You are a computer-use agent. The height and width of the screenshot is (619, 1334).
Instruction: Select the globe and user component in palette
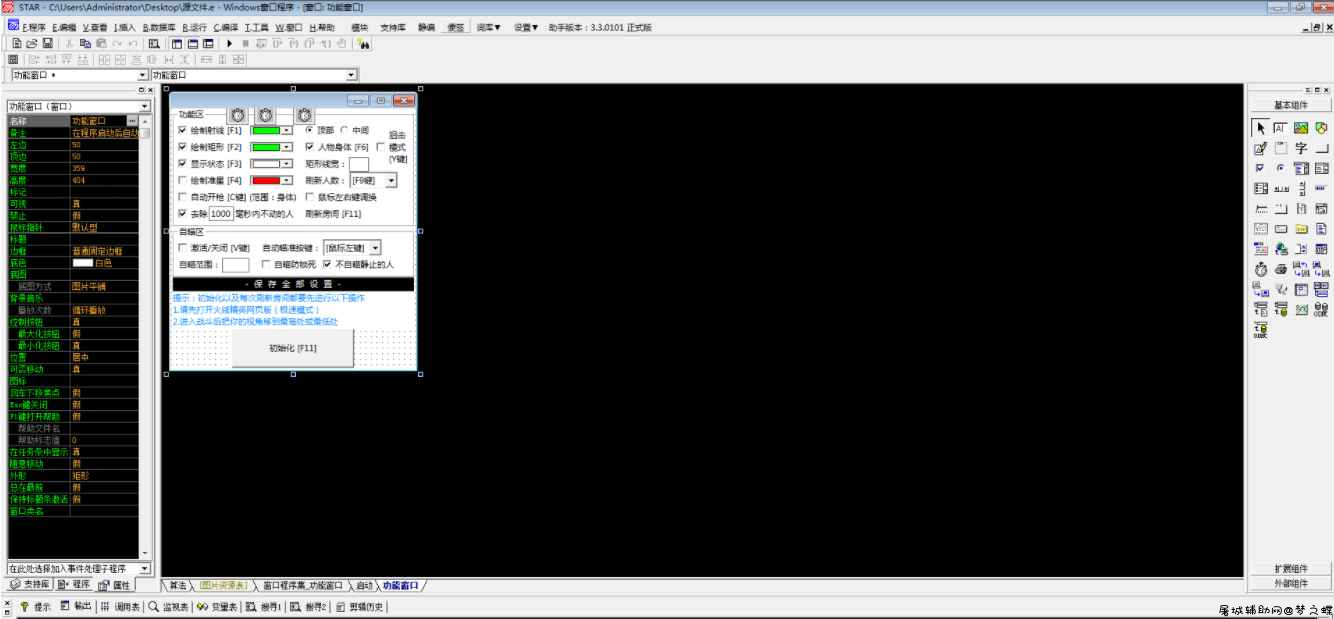point(1280,248)
